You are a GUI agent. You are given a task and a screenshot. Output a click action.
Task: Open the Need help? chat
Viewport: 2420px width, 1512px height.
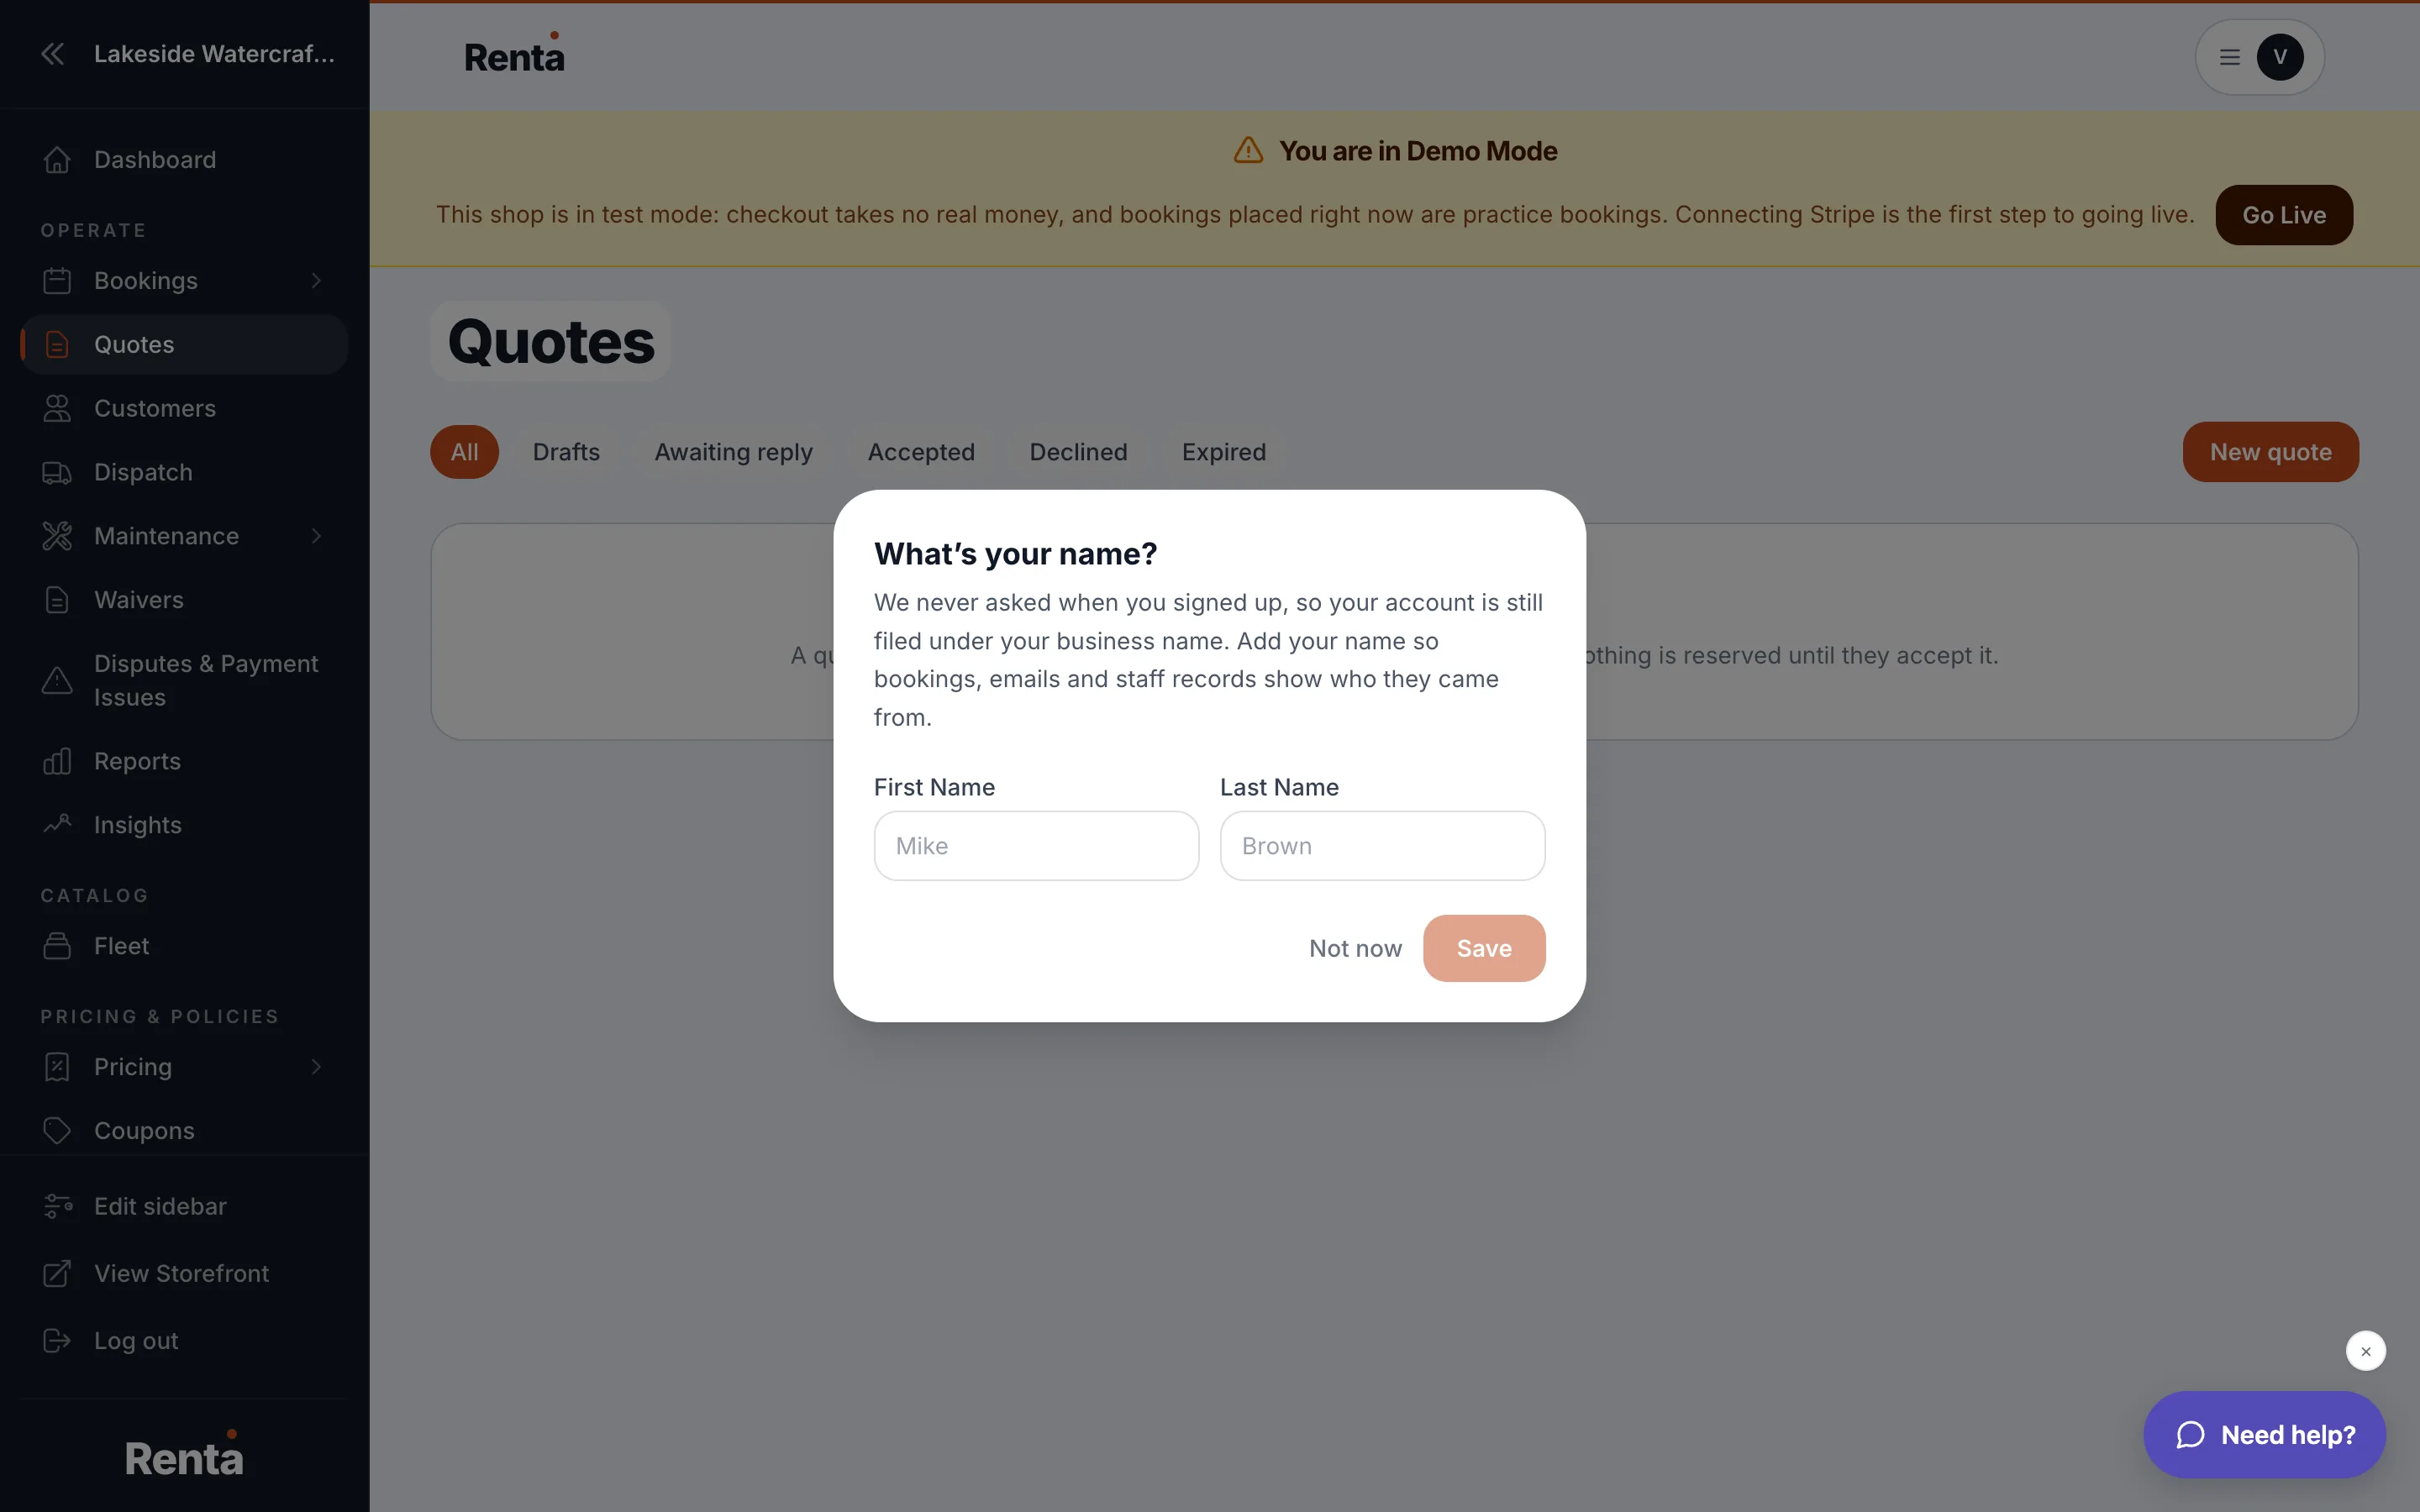coord(2264,1435)
